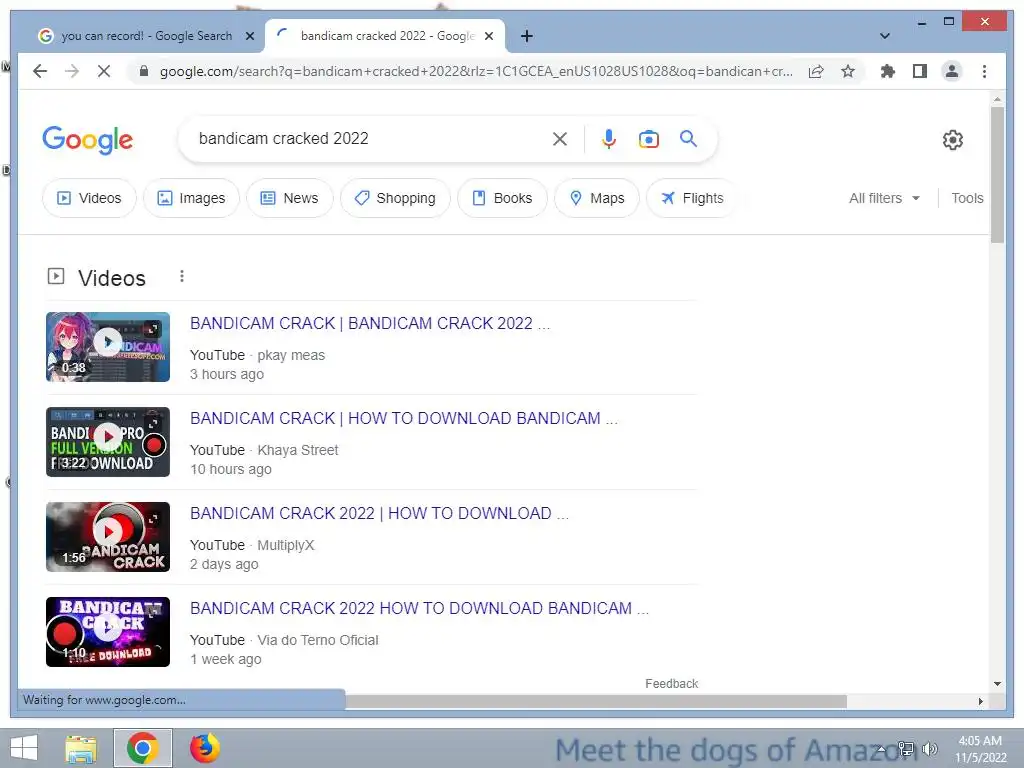Viewport: 1024px width, 768px height.
Task: Filter results by Books
Action: 502,198
